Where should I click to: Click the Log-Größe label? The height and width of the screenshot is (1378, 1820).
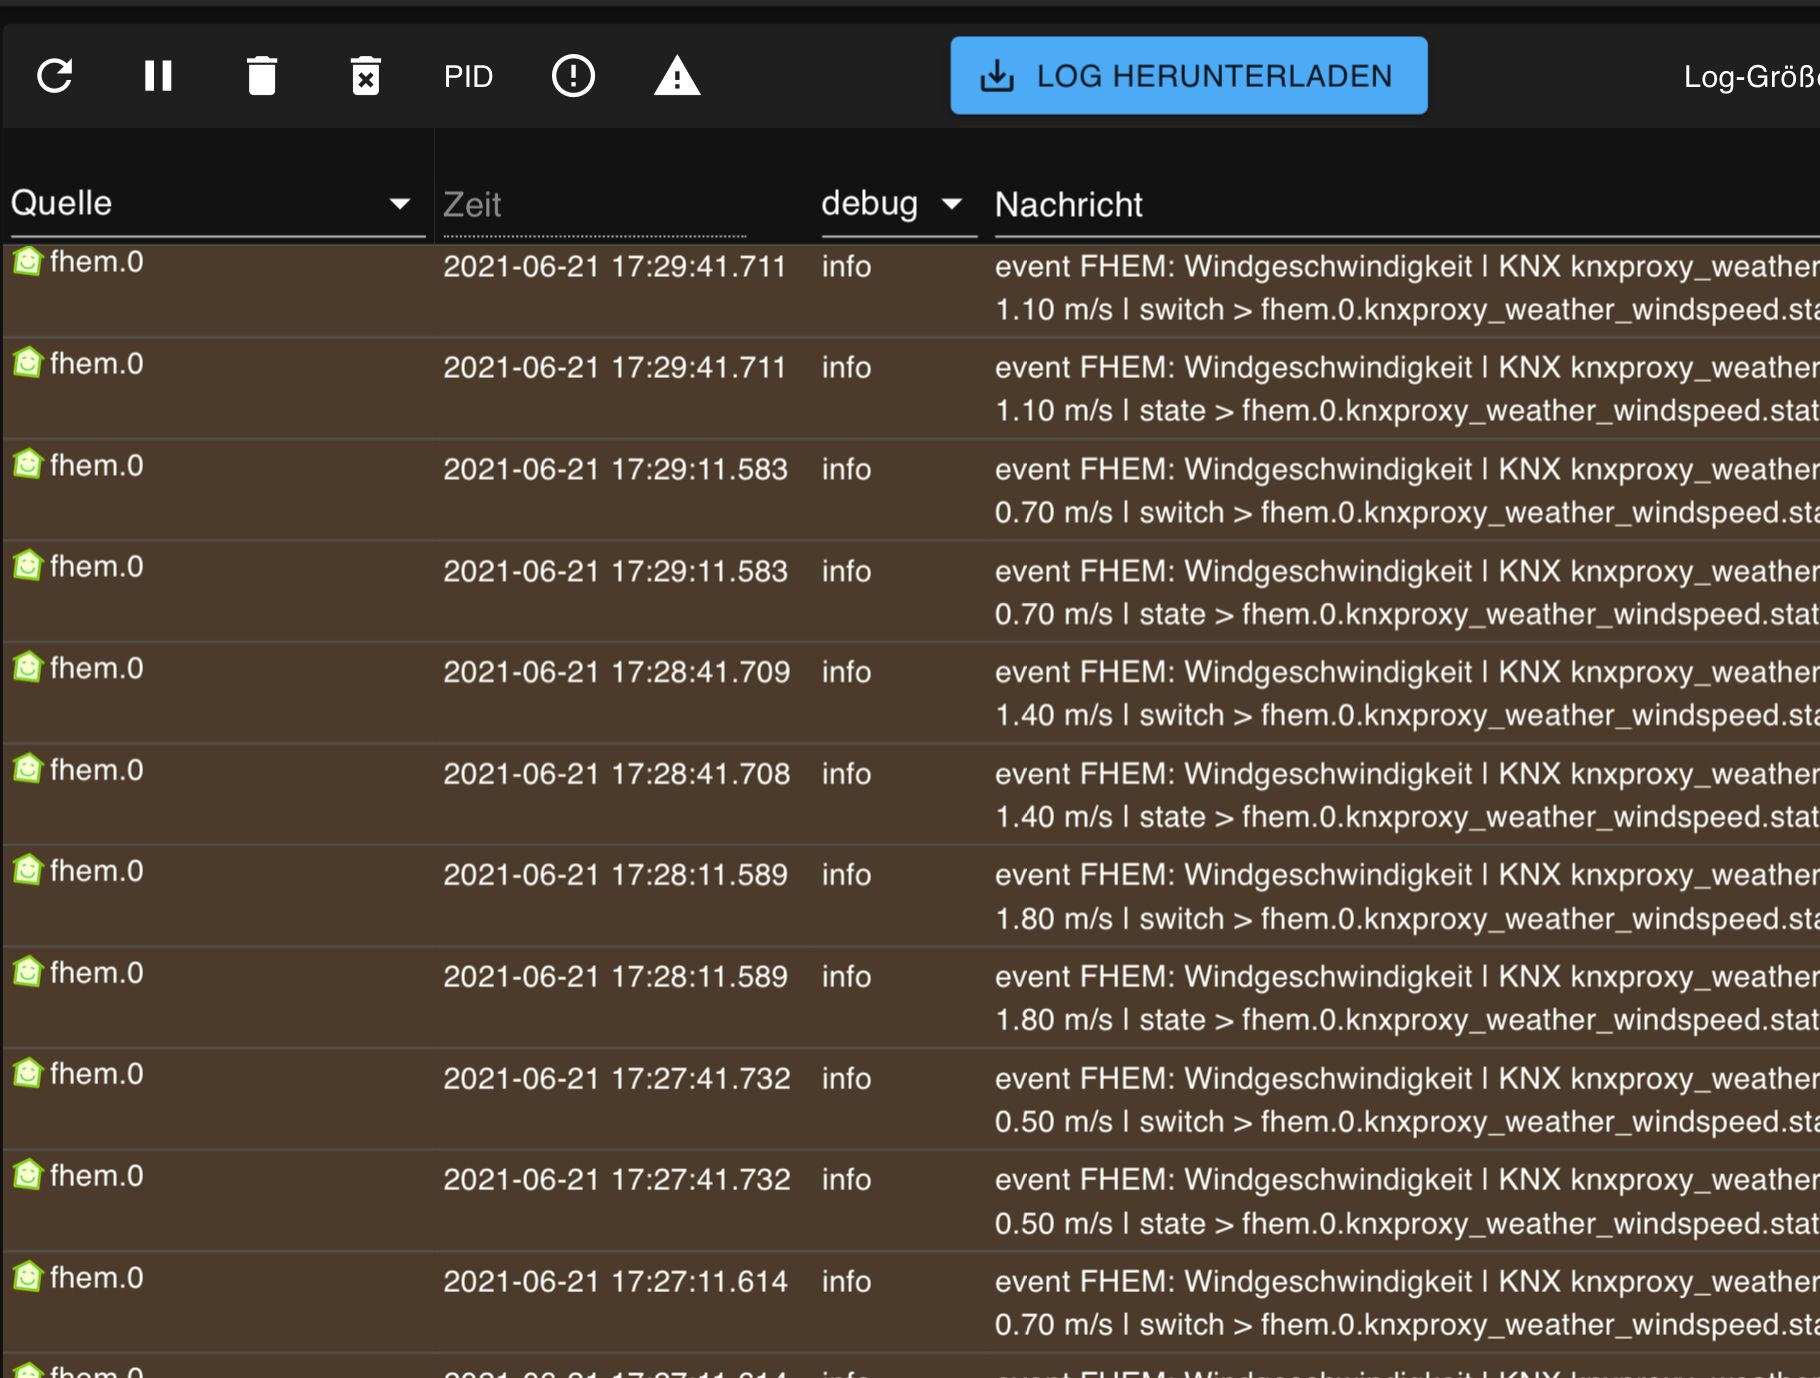(x=1751, y=77)
